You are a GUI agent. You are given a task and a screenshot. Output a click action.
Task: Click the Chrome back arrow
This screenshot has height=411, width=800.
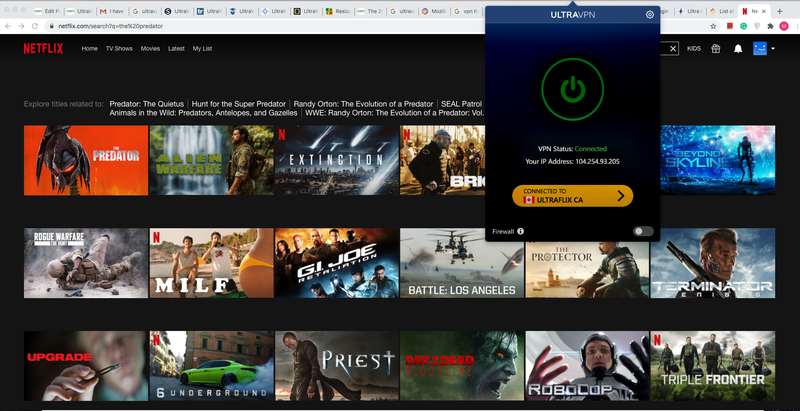8,25
